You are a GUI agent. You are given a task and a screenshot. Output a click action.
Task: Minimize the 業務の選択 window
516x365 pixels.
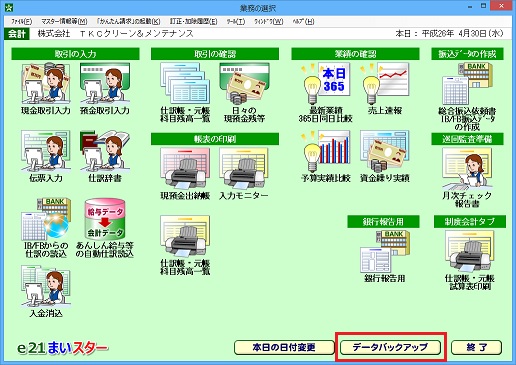click(470, 6)
